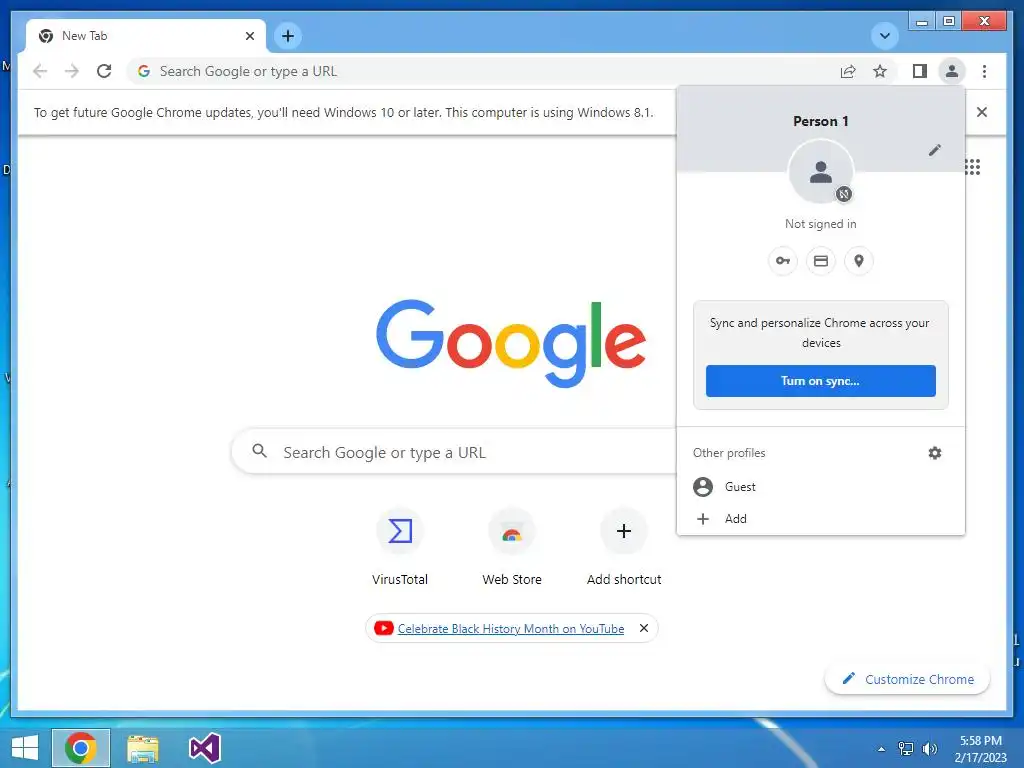Click the Google search box on page
The height and width of the screenshot is (768, 1024).
[x=454, y=452]
